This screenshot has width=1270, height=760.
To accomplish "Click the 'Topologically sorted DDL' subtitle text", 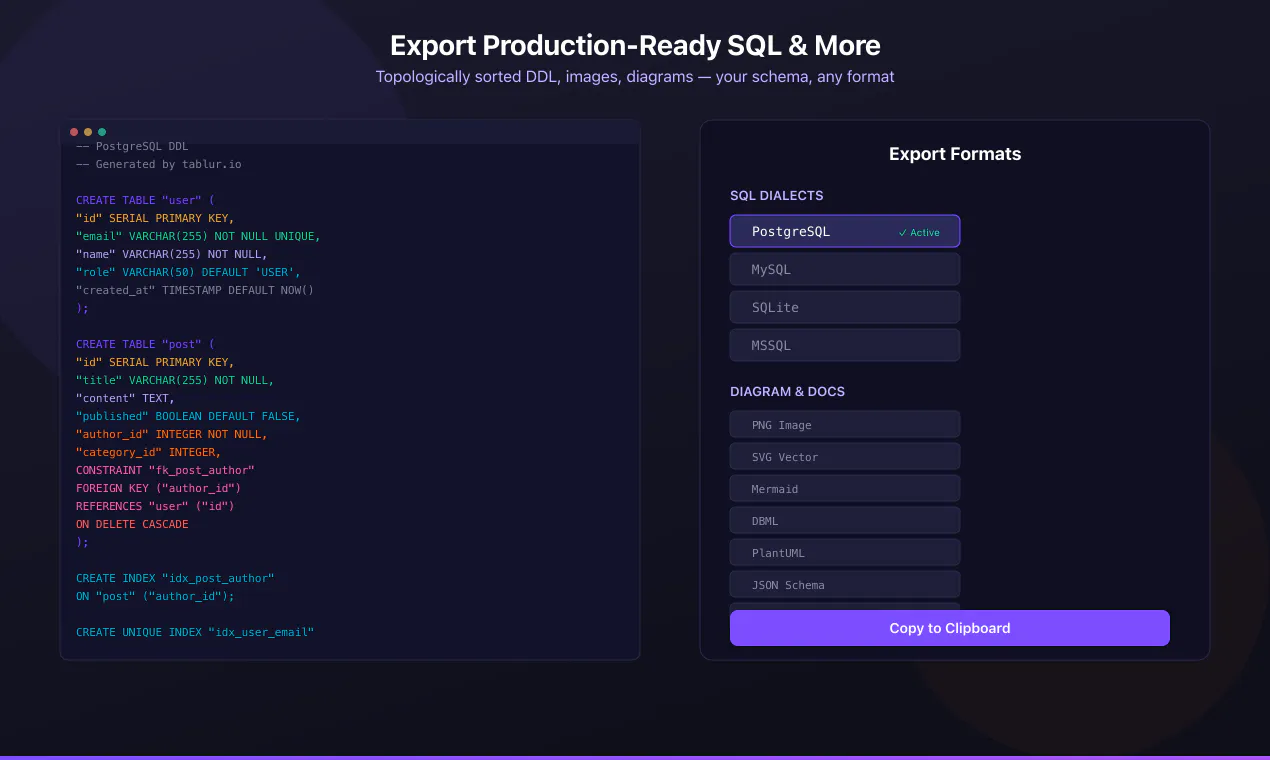I will click(x=466, y=77).
